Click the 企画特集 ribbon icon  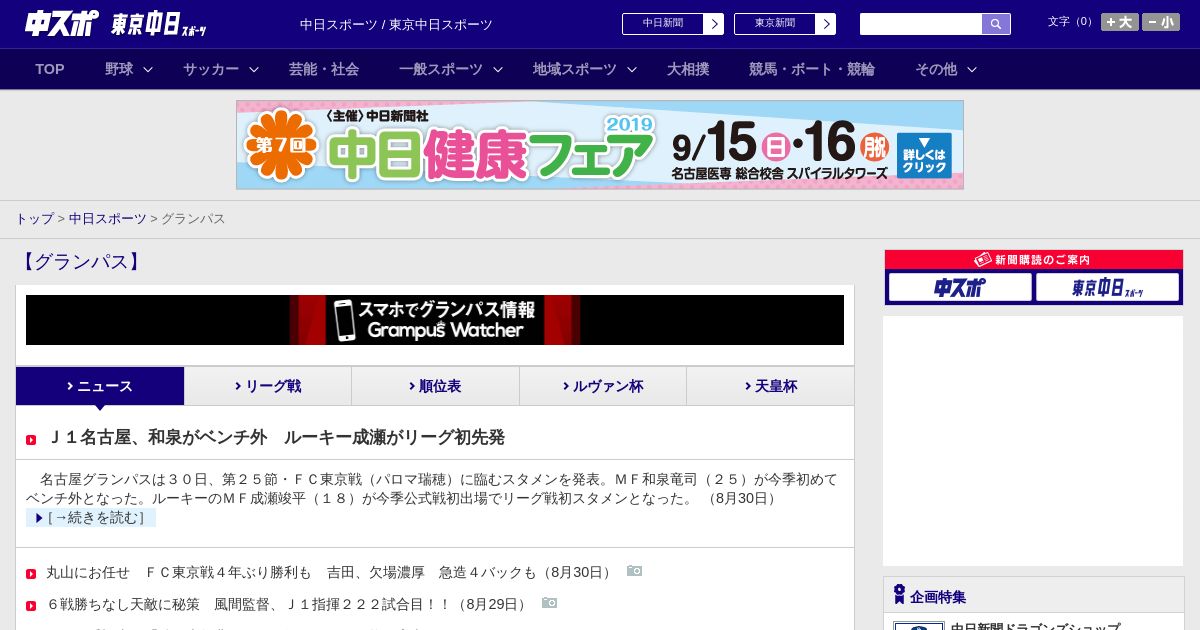tap(899, 595)
